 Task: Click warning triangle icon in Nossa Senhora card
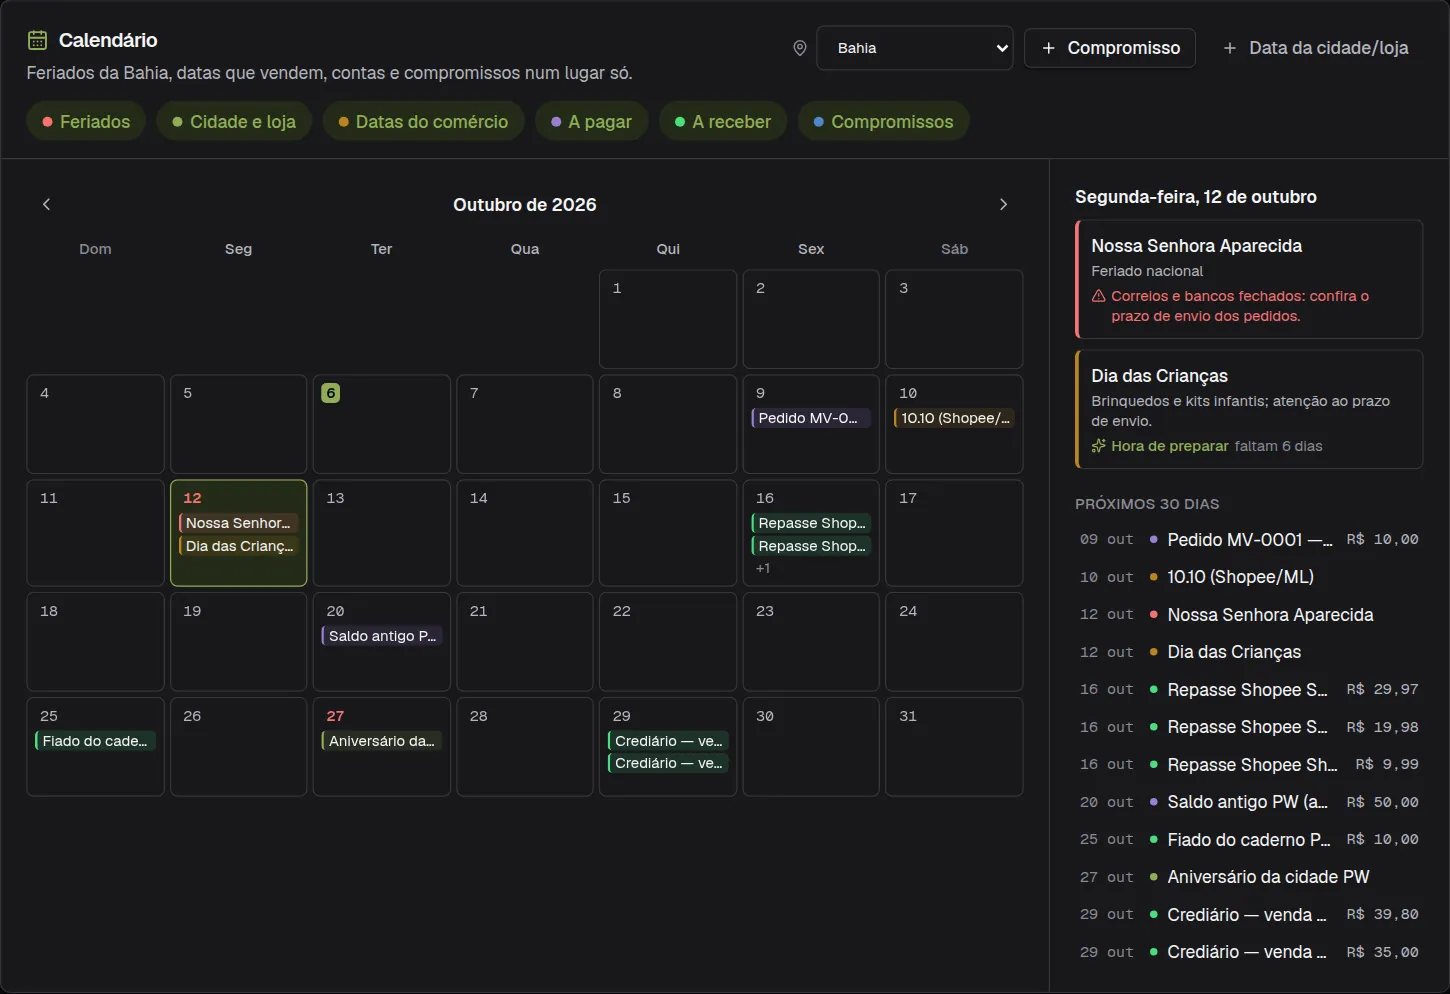pyautogui.click(x=1098, y=296)
